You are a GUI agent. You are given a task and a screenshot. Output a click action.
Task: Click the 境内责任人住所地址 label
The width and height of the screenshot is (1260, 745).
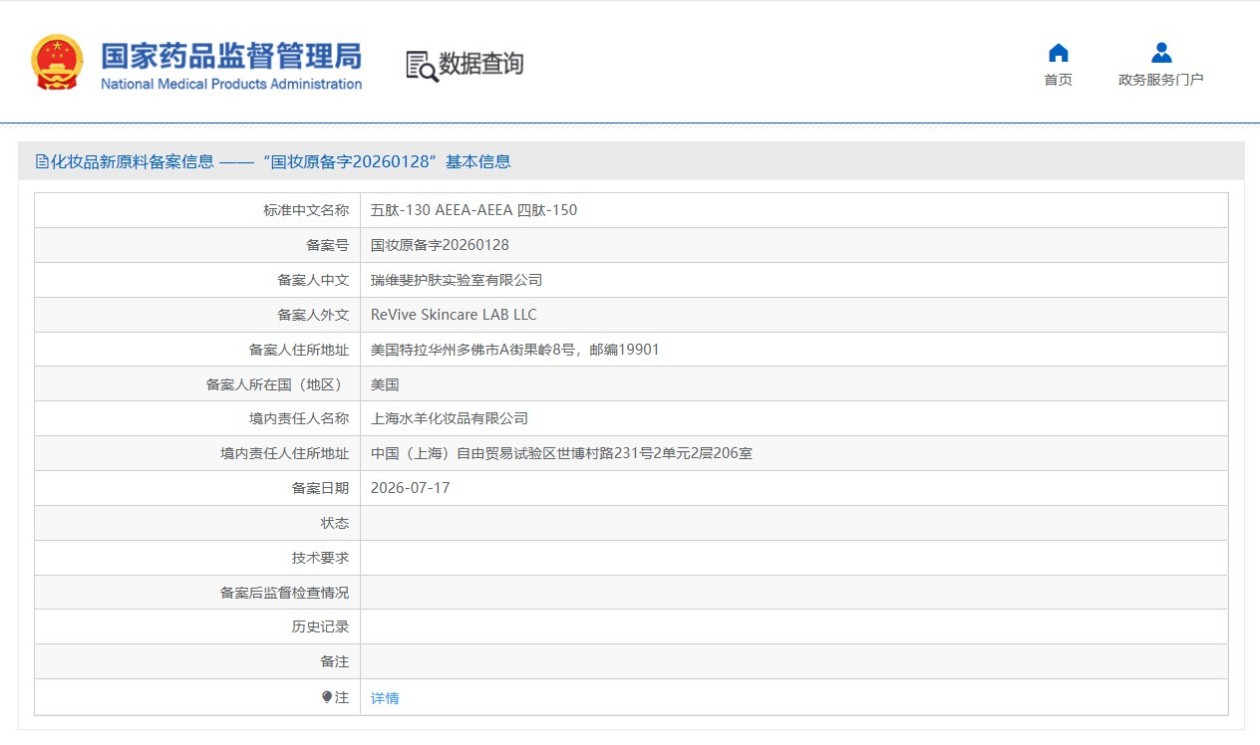point(285,453)
